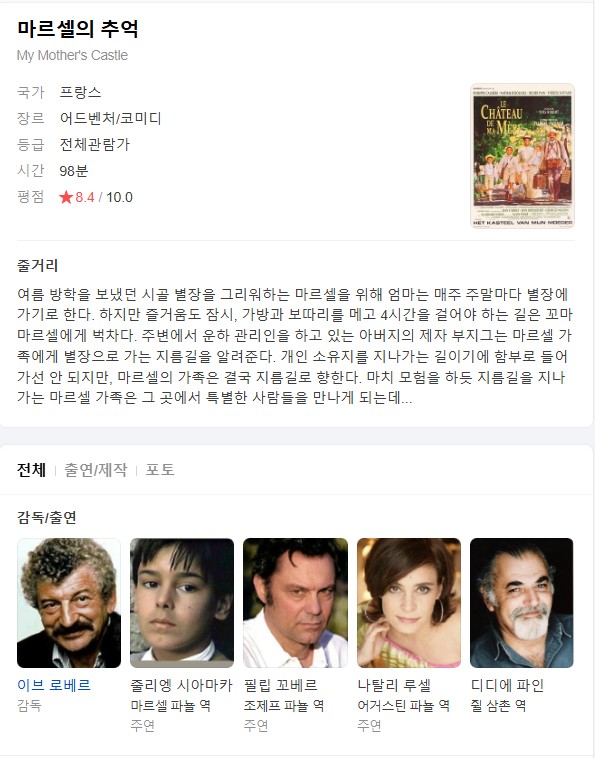Open 줄리엥 시아마카 portrait photo

tap(182, 603)
